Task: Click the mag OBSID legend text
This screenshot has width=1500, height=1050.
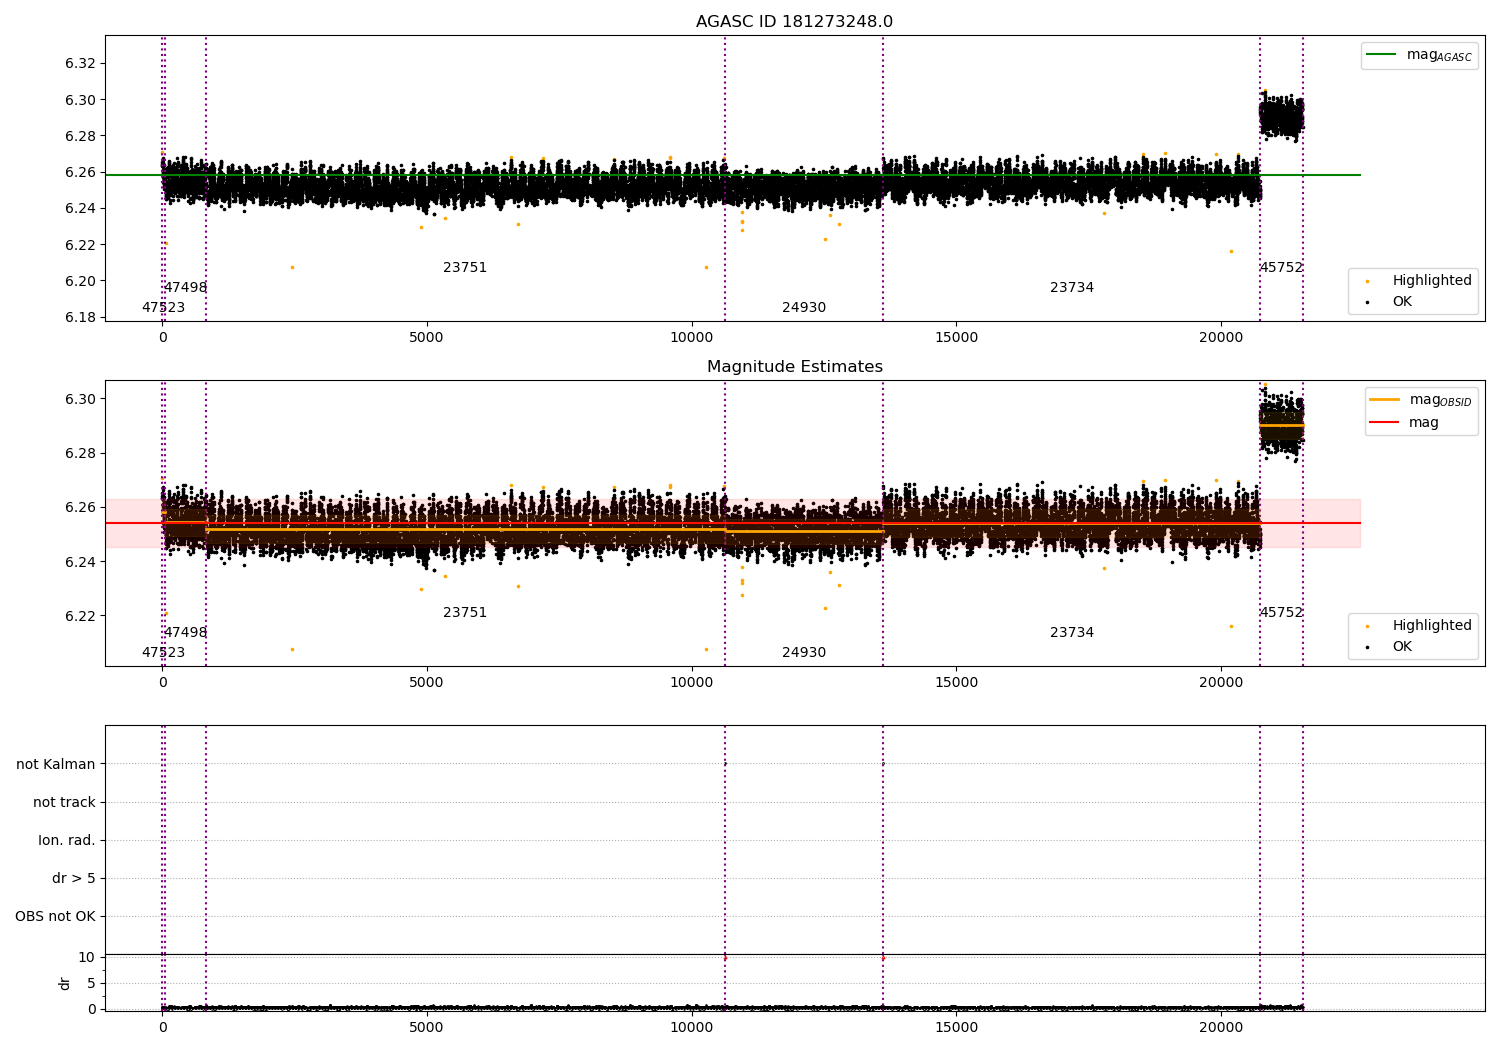Action: pyautogui.click(x=1441, y=400)
